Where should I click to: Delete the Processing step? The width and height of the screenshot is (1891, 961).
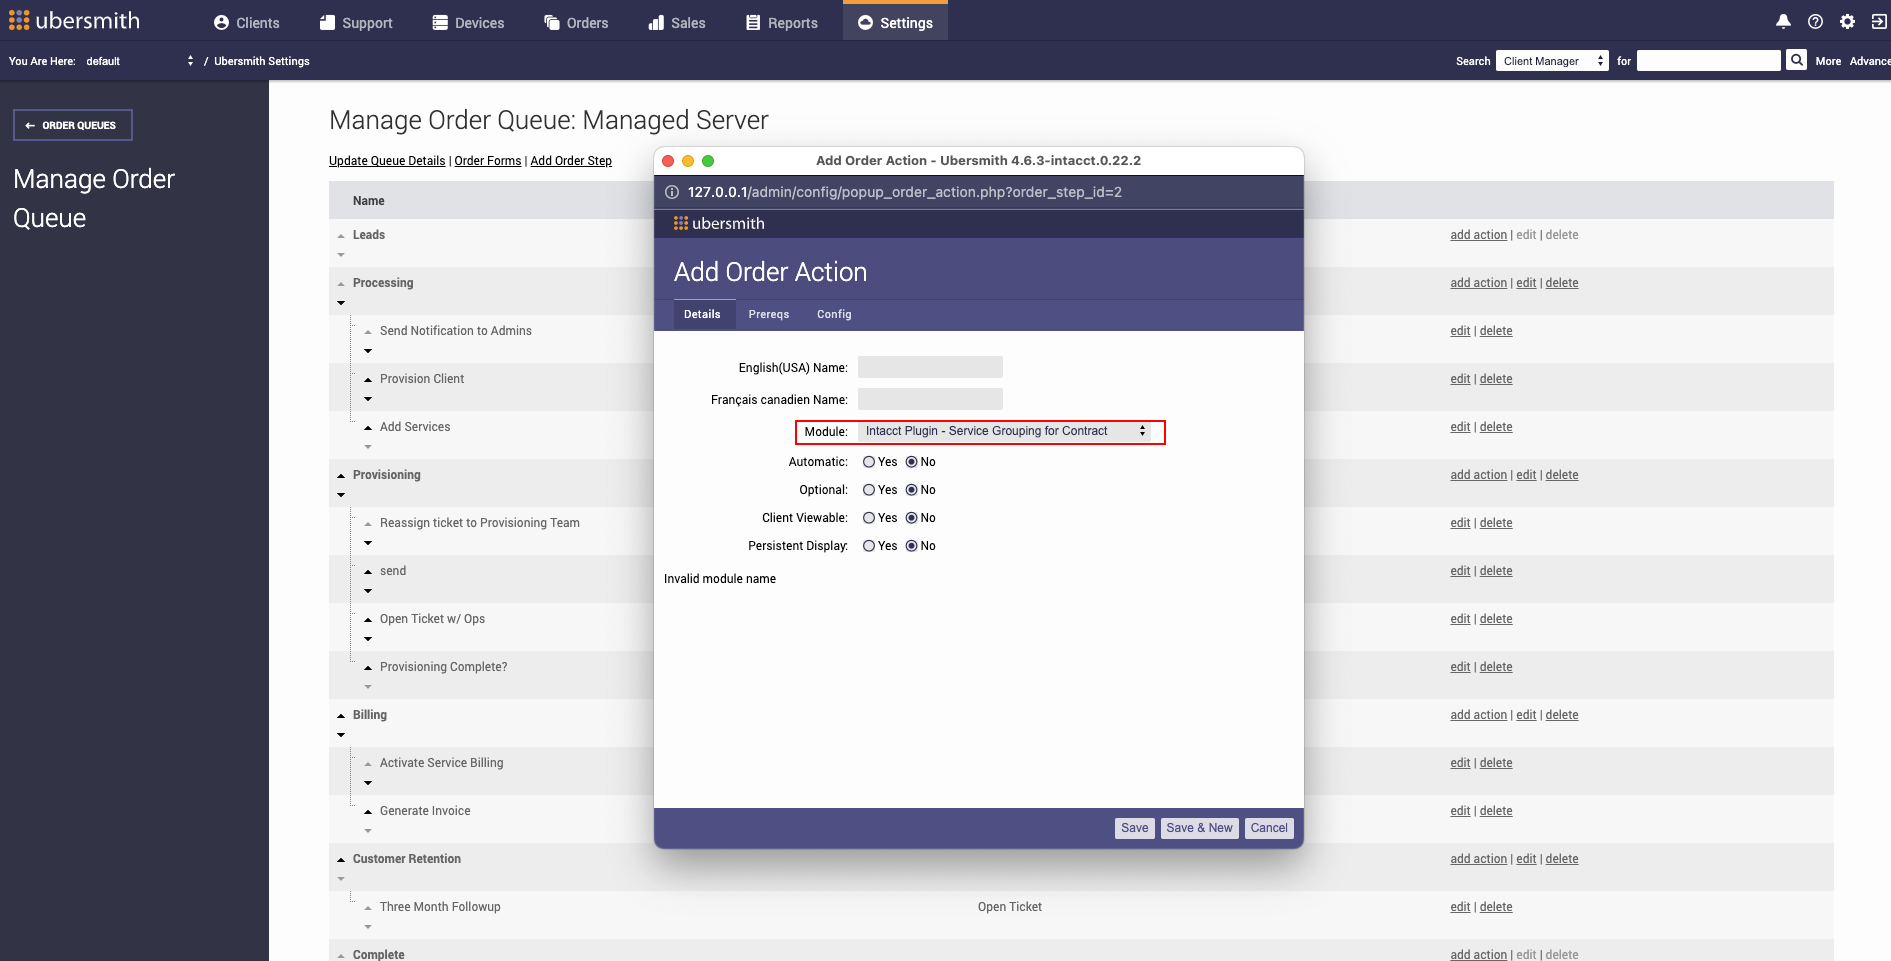coord(1562,283)
